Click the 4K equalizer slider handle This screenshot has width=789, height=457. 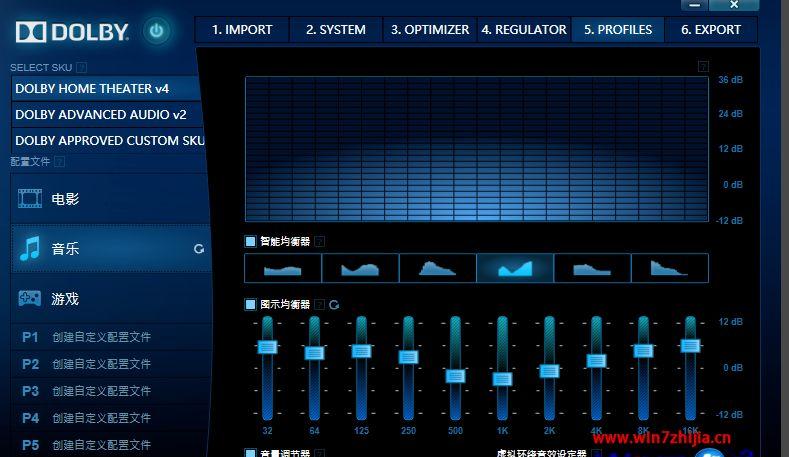coord(596,361)
